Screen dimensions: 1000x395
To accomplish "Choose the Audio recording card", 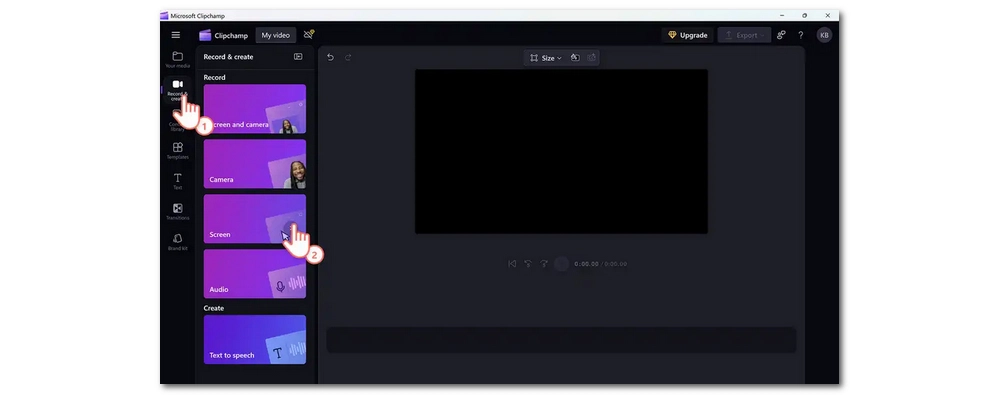I will coord(254,274).
